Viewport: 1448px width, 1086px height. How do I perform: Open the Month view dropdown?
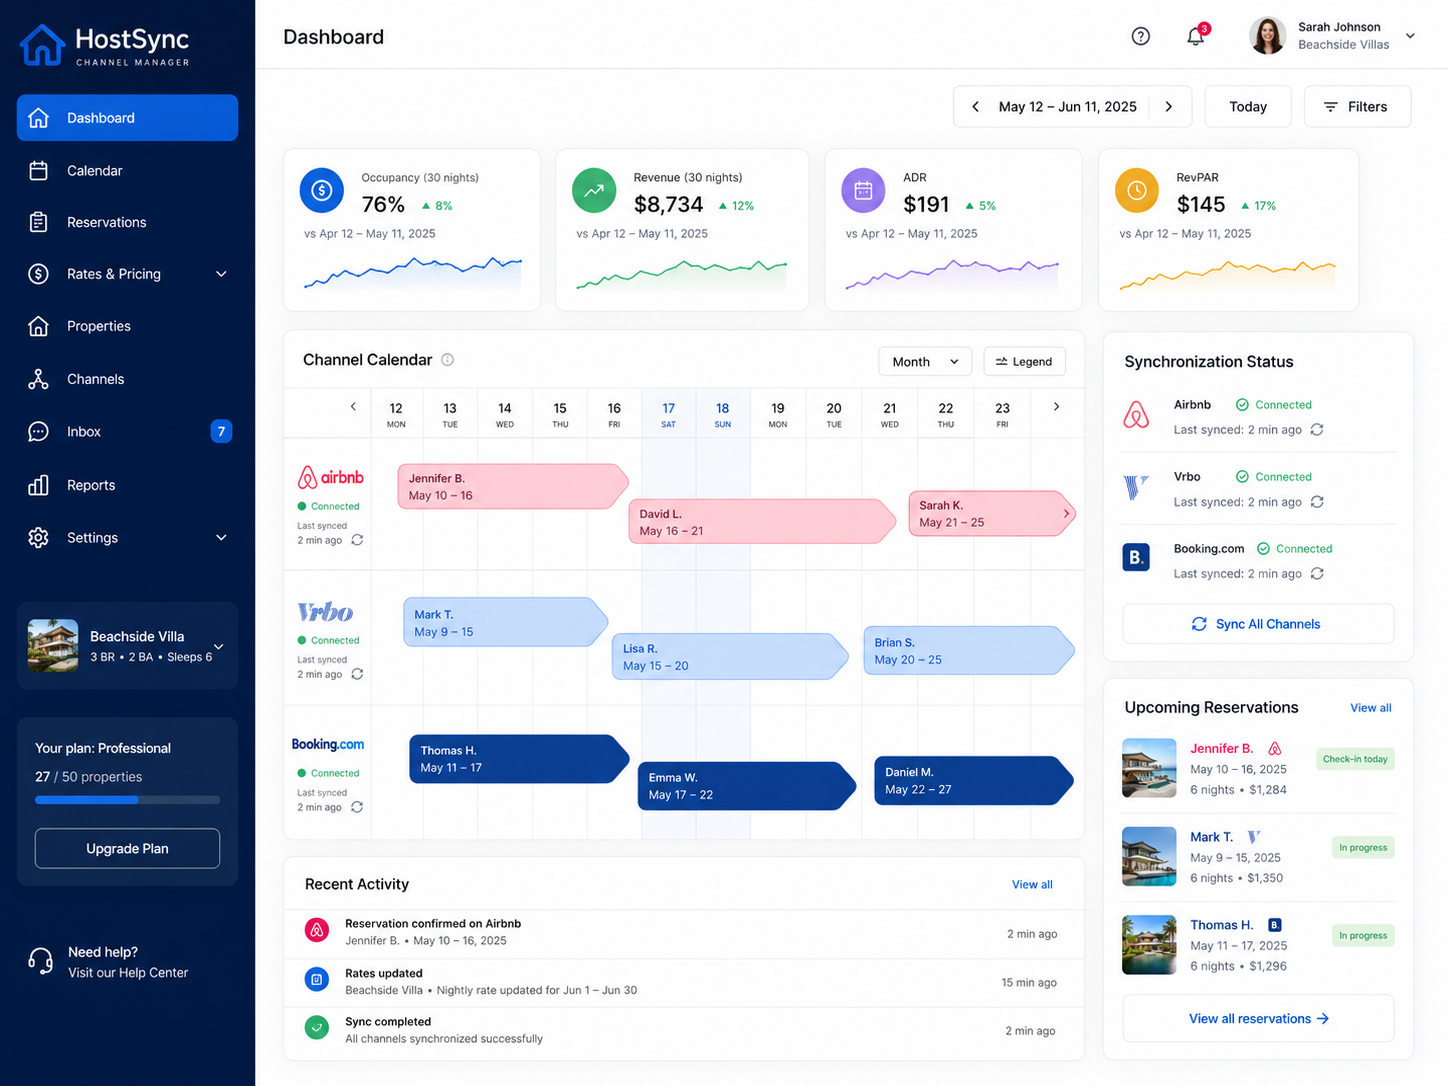[925, 362]
